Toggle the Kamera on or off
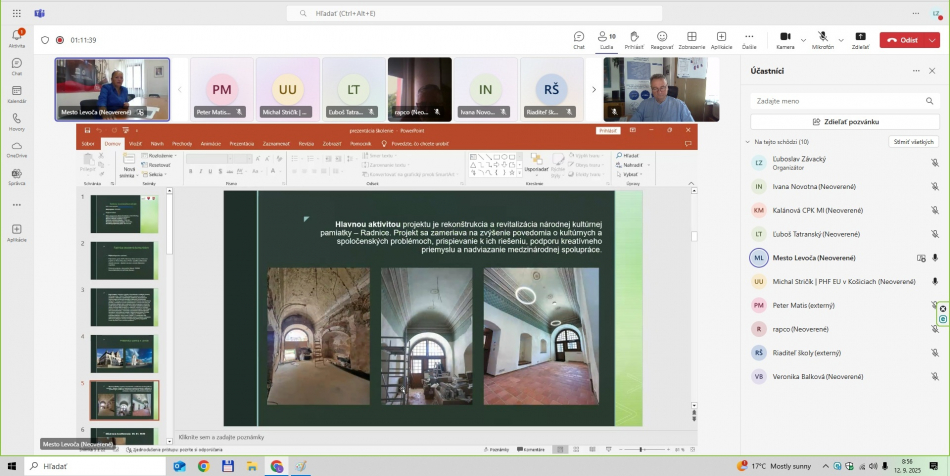950x476 pixels. tap(784, 39)
